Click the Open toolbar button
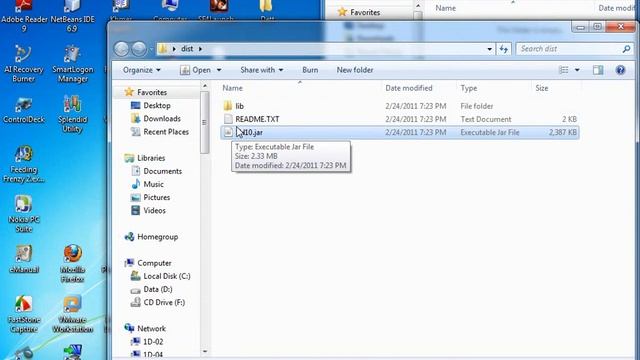Screen dimensions: 640x360 tap(196, 70)
